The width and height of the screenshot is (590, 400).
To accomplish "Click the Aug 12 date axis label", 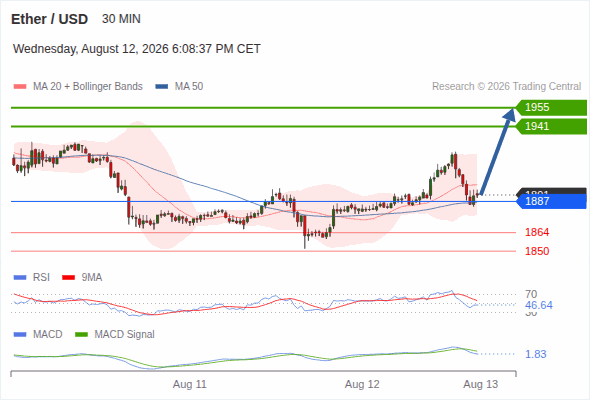I will 362,385.
